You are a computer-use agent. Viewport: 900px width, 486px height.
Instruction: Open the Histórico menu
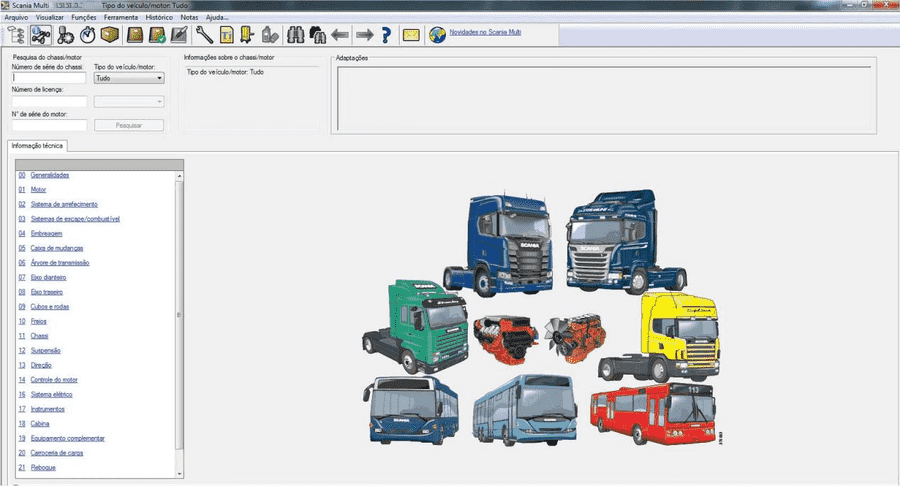tap(159, 18)
